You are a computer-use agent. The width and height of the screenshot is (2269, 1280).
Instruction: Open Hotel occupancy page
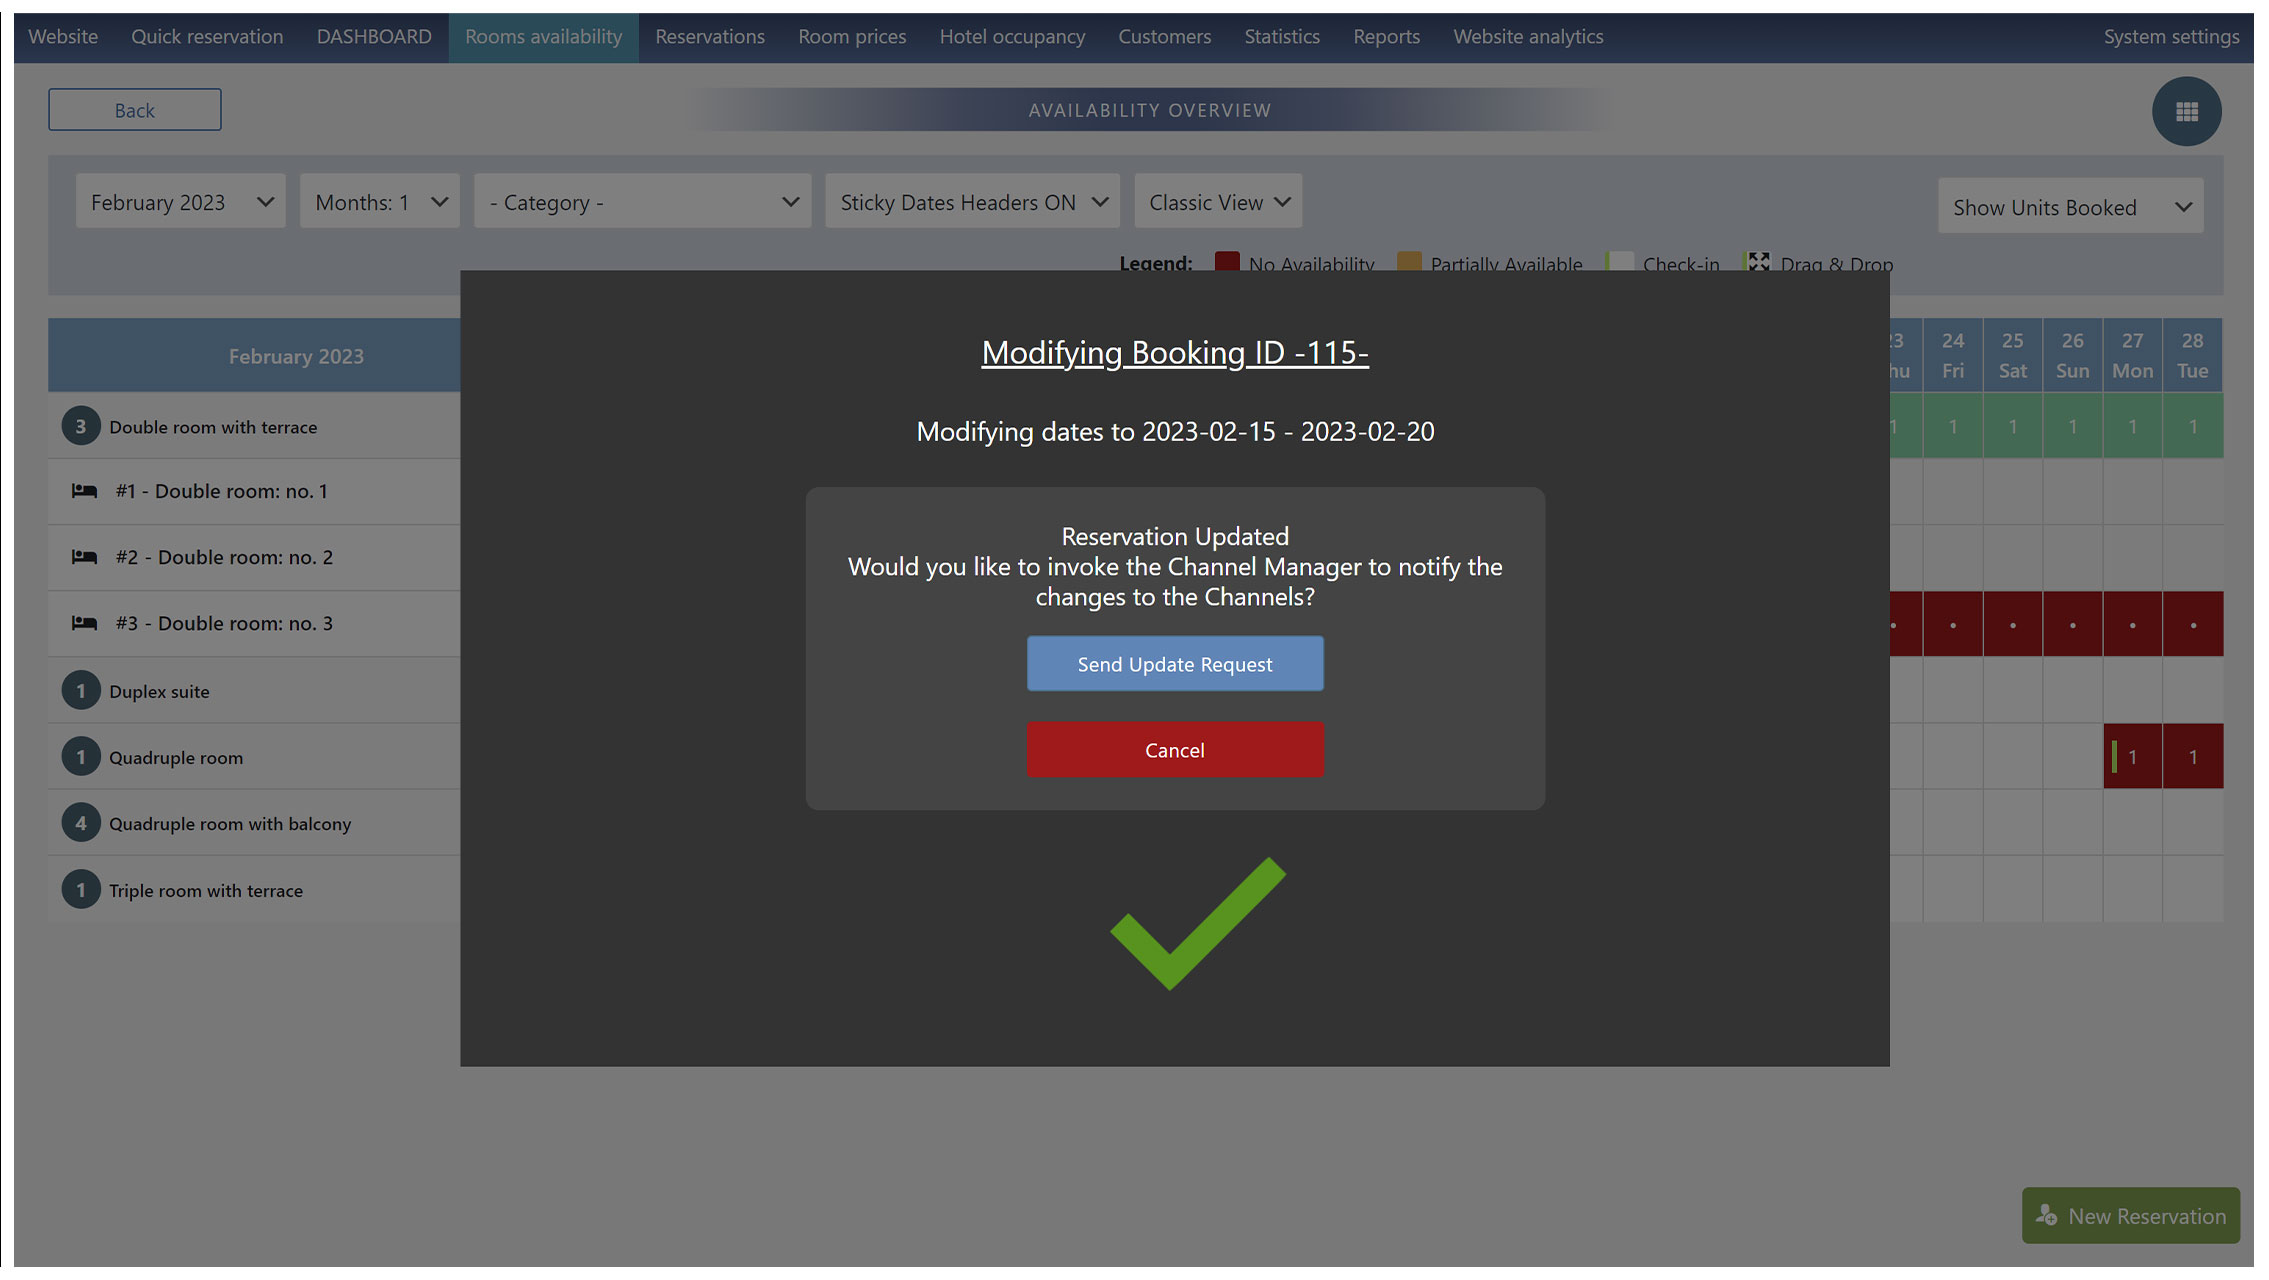(x=1012, y=37)
